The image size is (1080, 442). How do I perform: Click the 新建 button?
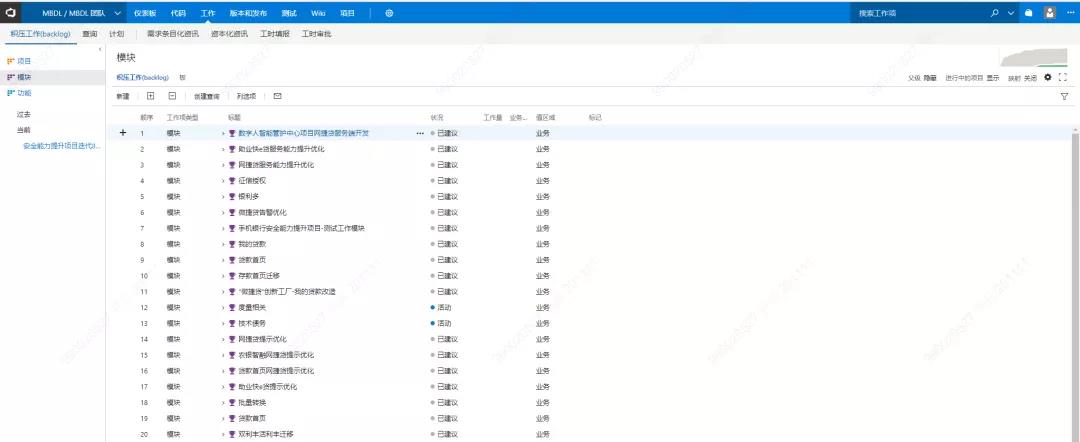pyautogui.click(x=123, y=96)
